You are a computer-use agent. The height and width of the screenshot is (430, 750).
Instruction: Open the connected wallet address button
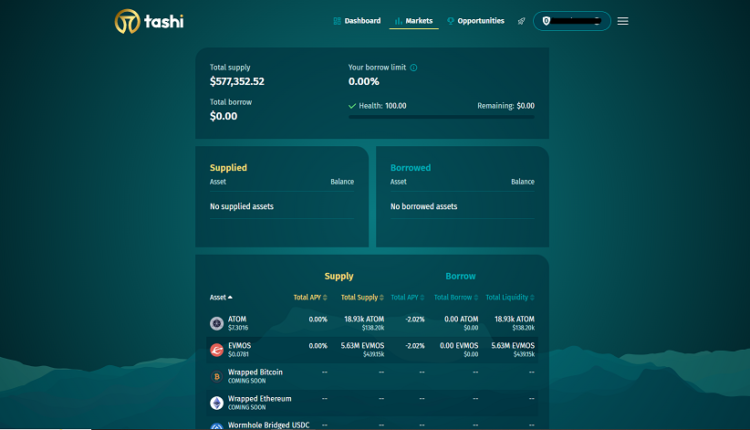[573, 21]
